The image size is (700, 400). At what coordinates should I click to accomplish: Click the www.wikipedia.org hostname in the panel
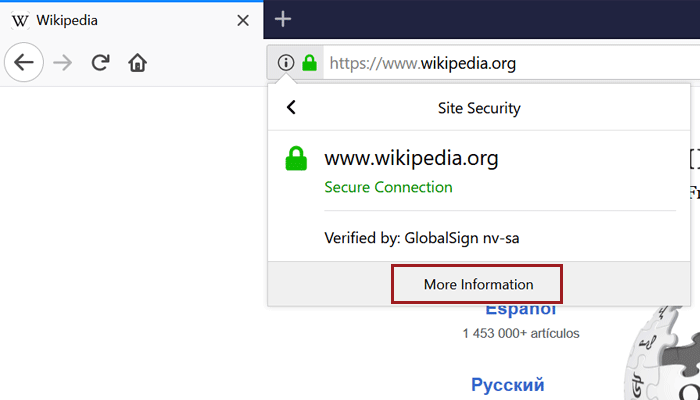[x=411, y=158]
